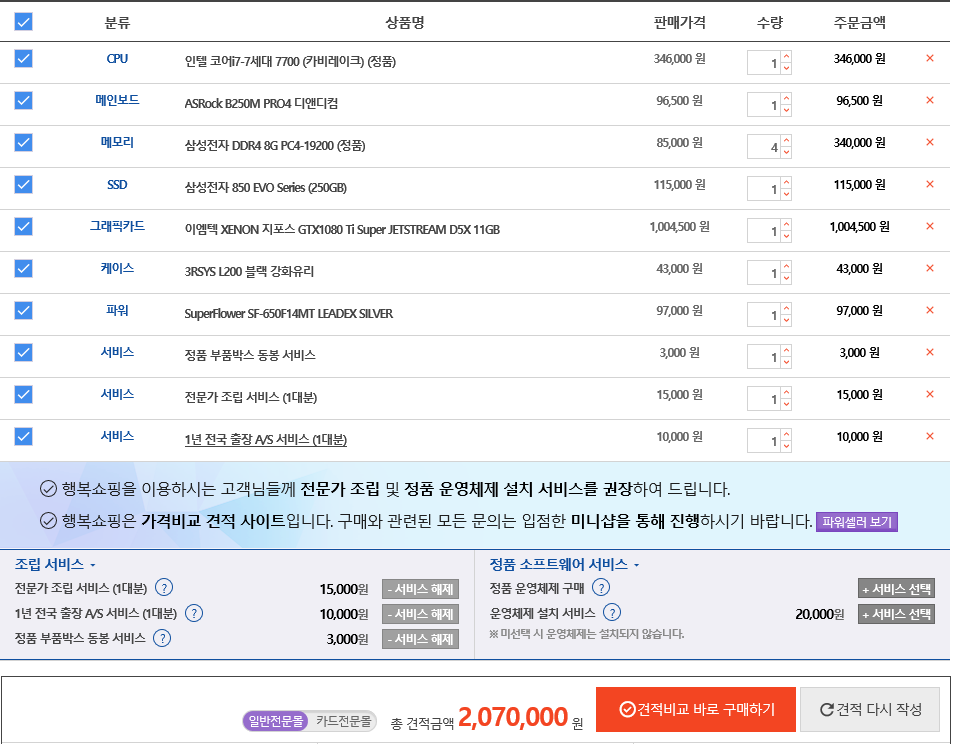The image size is (953, 744).
Task: Click the 1년 전국 출장 A/S quantity field
Action: [x=764, y=441]
